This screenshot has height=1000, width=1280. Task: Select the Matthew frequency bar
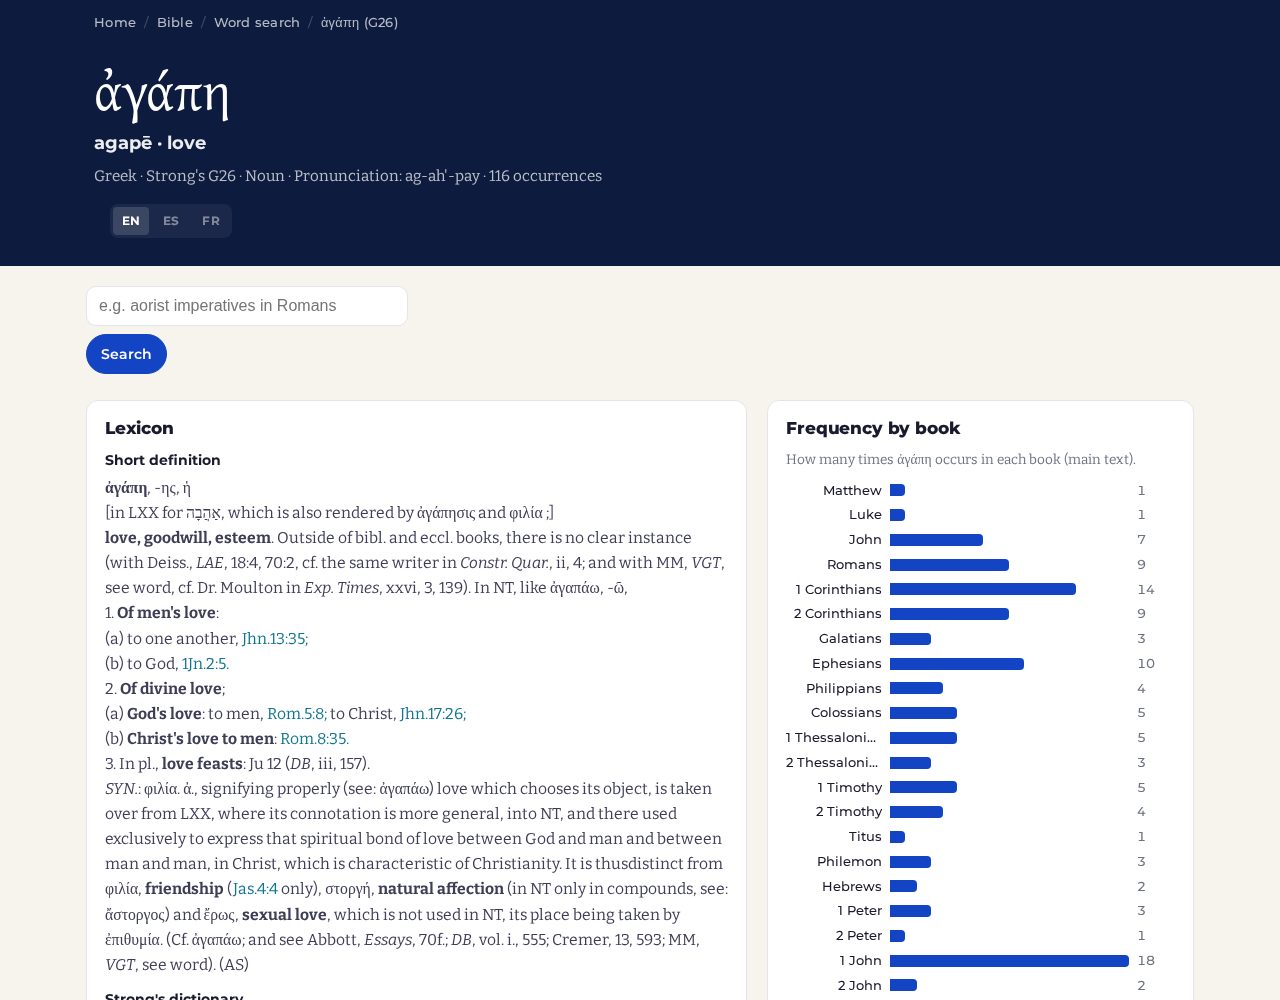[x=897, y=490]
